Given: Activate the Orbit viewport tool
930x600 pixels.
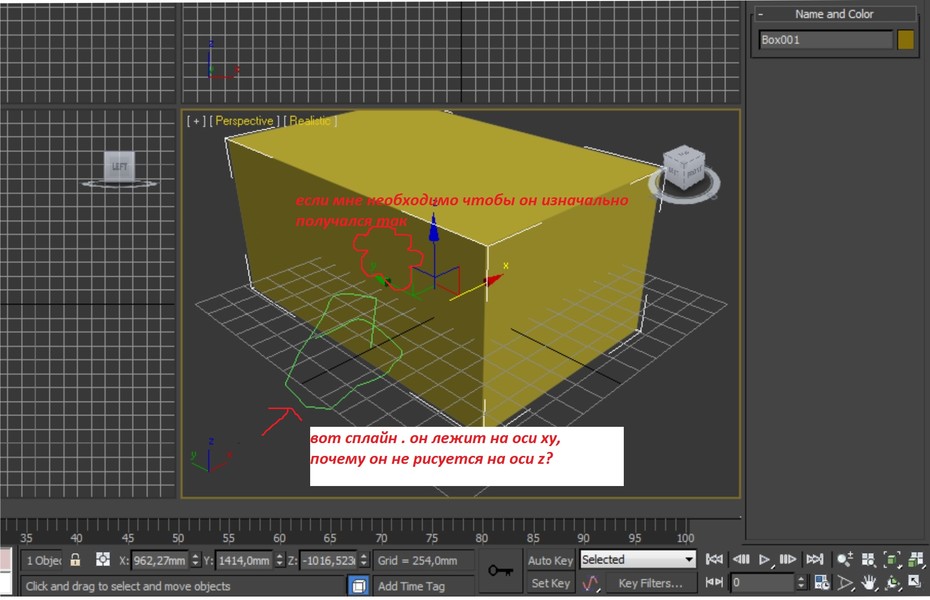Looking at the screenshot, I should click(892, 583).
